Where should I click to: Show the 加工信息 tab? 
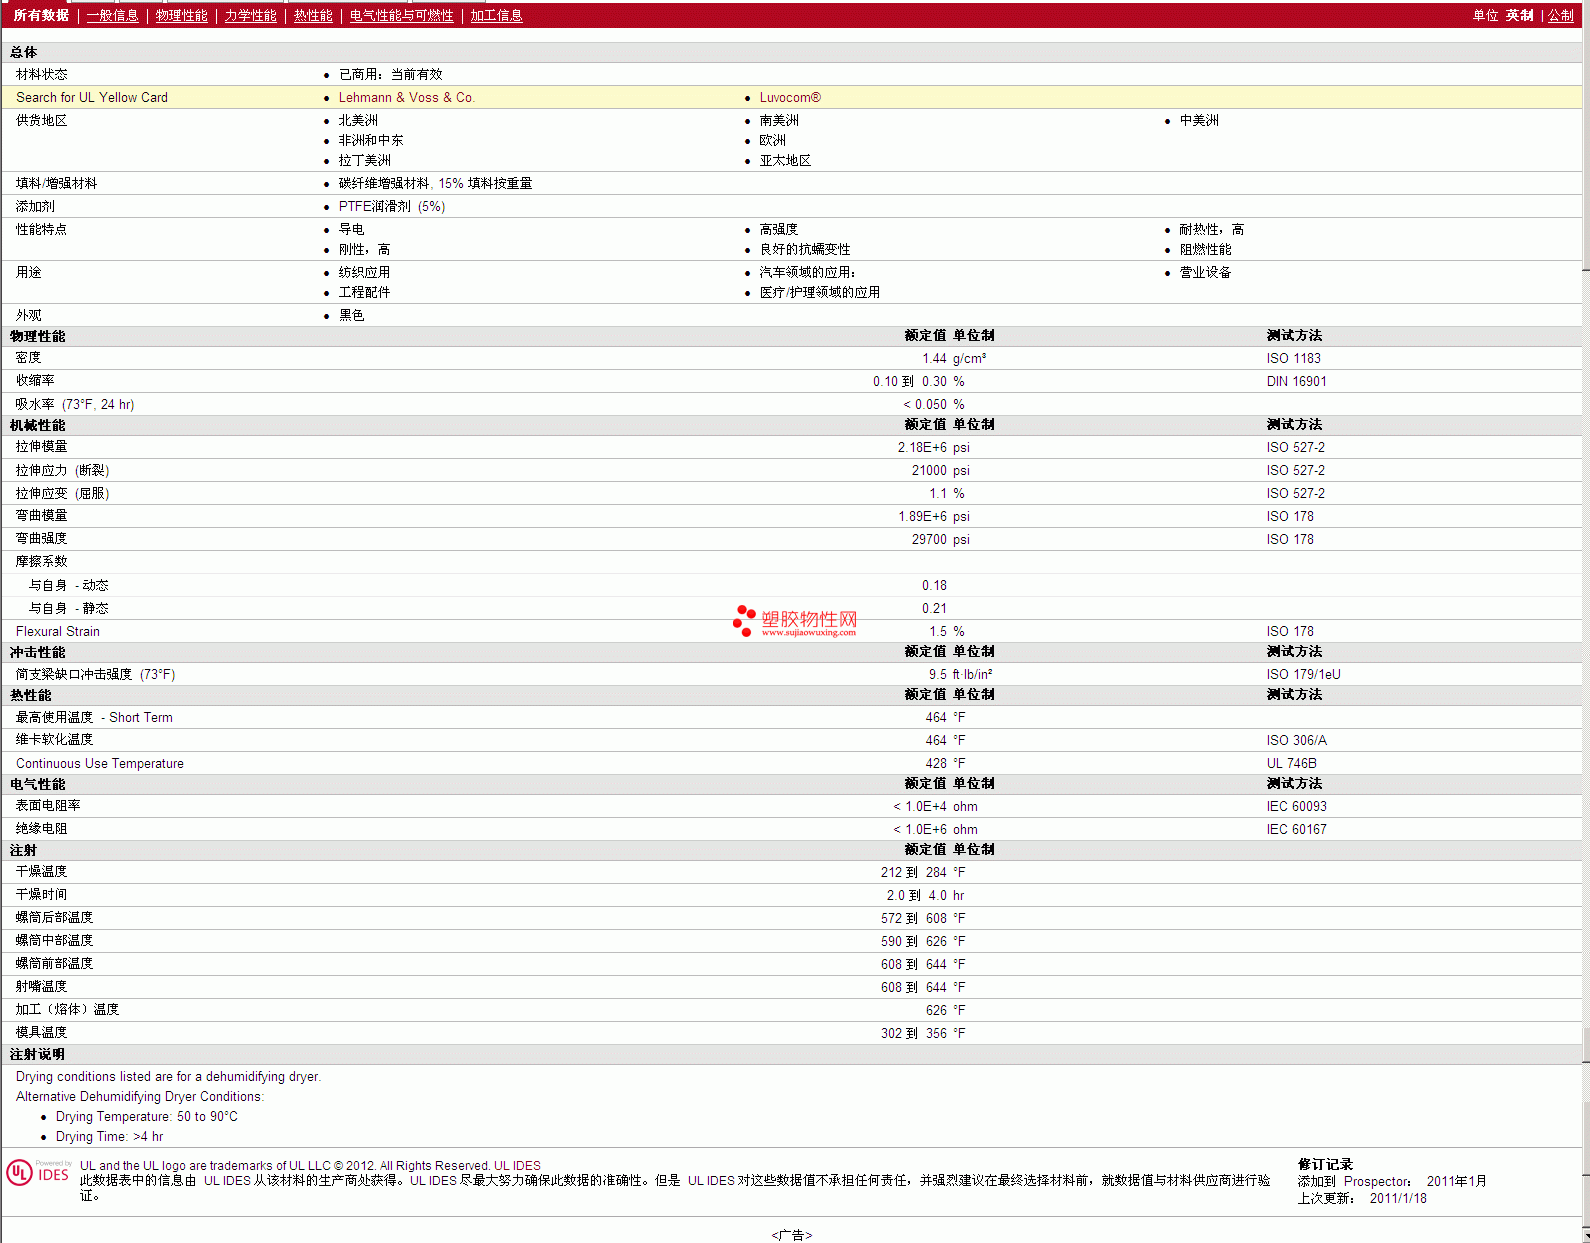[x=496, y=16]
